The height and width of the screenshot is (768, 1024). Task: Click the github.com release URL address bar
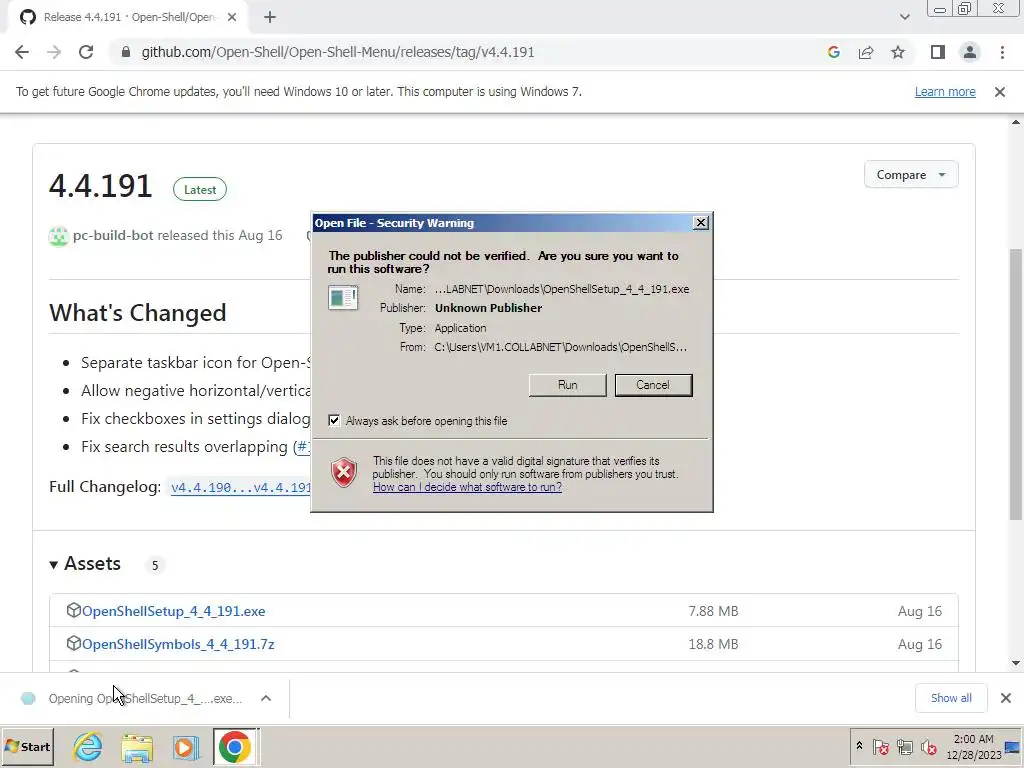pyautogui.click(x=338, y=52)
